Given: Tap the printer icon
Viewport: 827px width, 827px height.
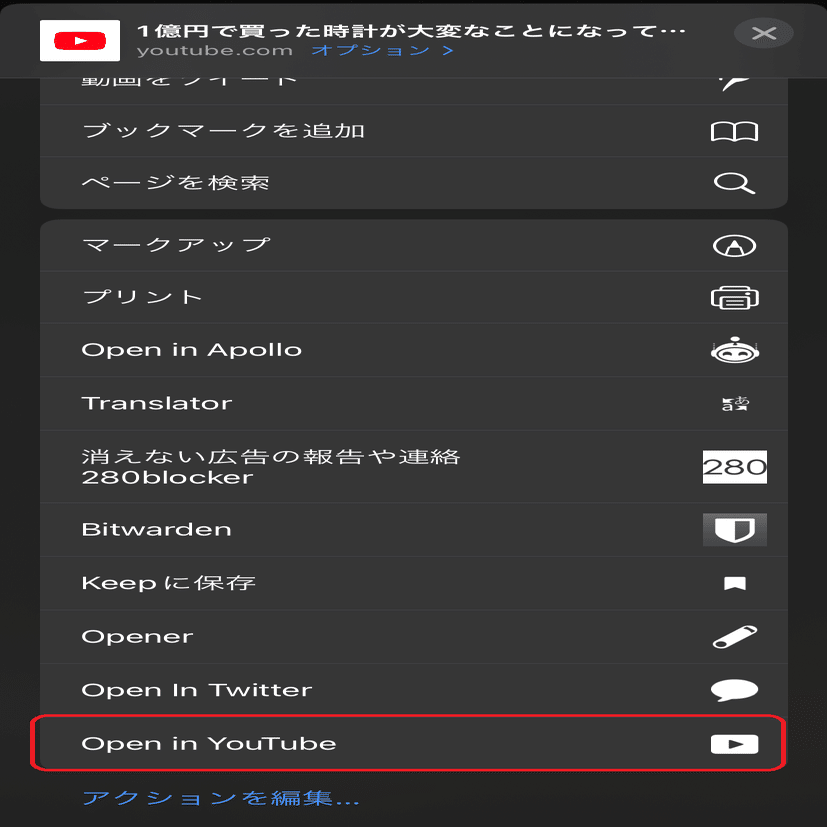Looking at the screenshot, I should (x=734, y=297).
